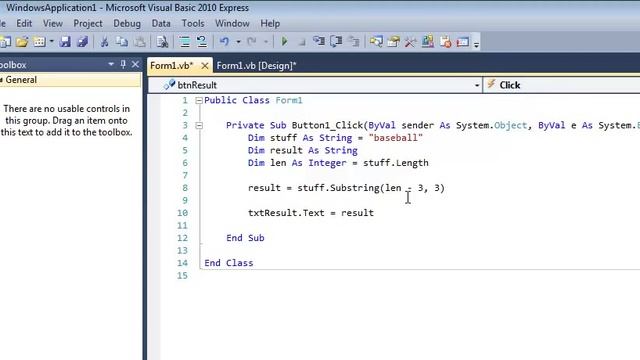This screenshot has height=360, width=640.
Task: Click the Stop Debugging square icon
Action: tap(302, 42)
